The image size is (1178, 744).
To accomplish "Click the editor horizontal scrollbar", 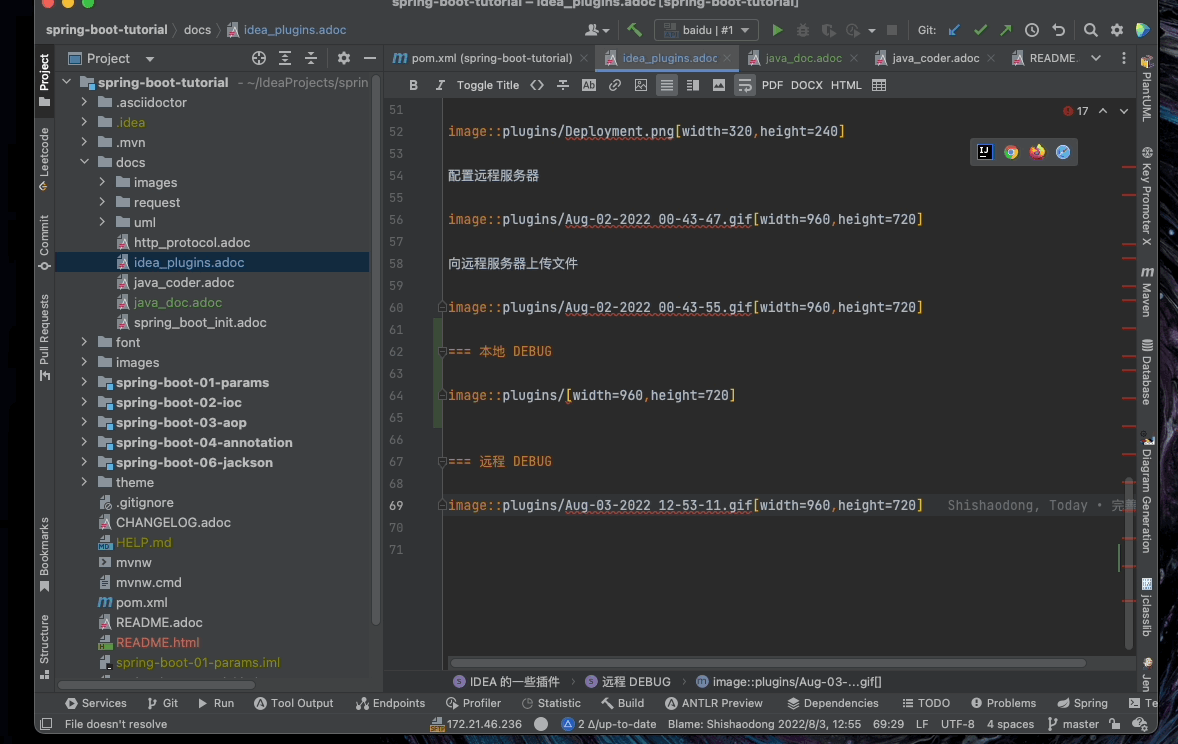I will point(768,663).
